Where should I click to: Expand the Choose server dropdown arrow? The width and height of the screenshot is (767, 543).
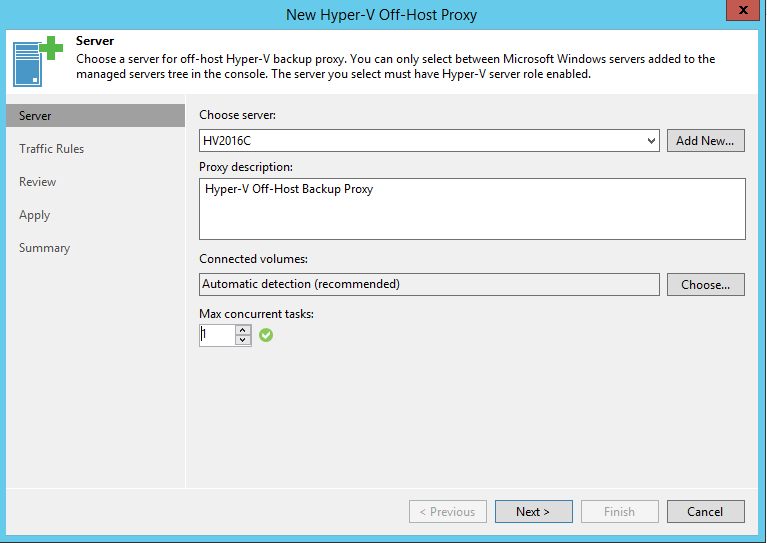pyautogui.click(x=651, y=141)
